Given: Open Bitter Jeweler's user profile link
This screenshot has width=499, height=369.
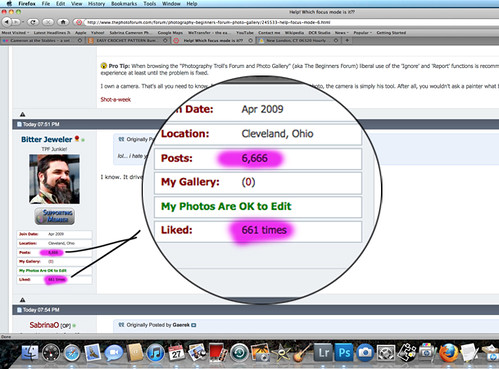Looking at the screenshot, I should 47,139.
